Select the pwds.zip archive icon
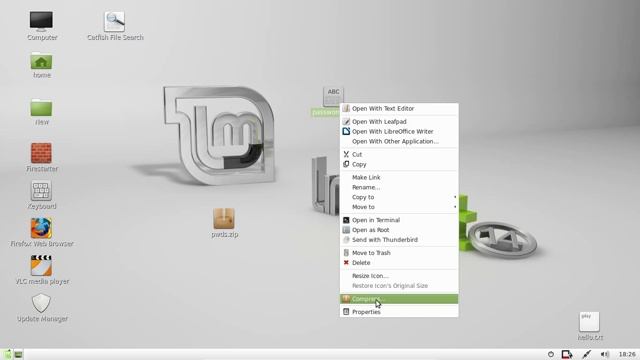Image resolution: width=640 pixels, height=360 pixels. click(224, 218)
